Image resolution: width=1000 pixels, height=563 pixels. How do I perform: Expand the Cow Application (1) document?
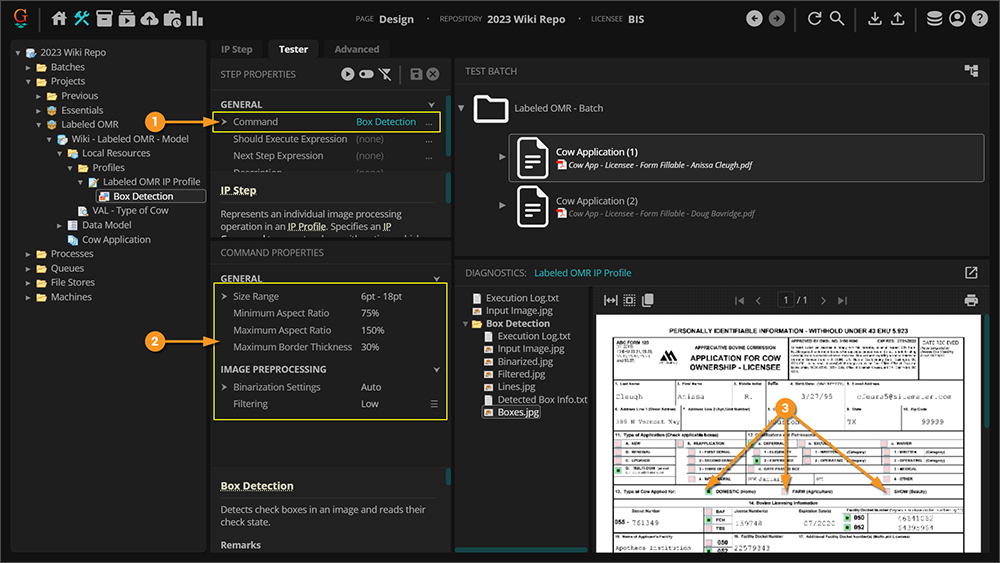click(x=502, y=157)
